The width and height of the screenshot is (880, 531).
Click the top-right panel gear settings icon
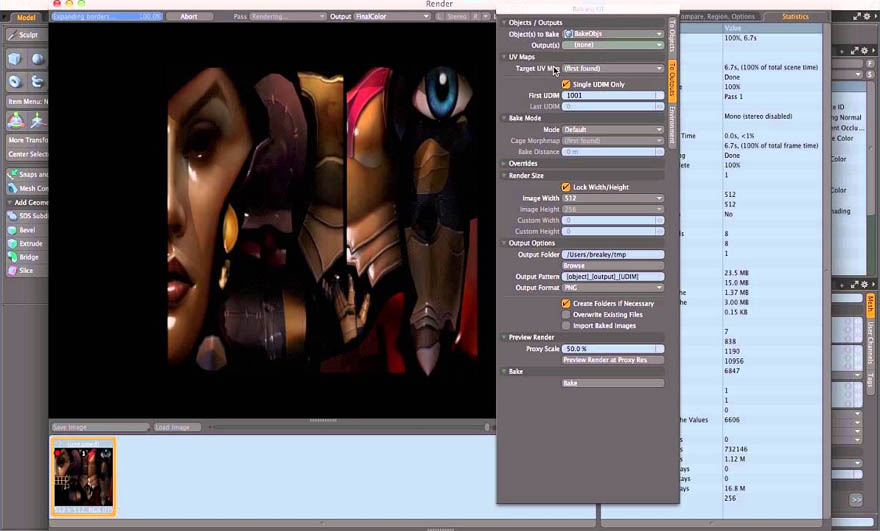click(867, 16)
